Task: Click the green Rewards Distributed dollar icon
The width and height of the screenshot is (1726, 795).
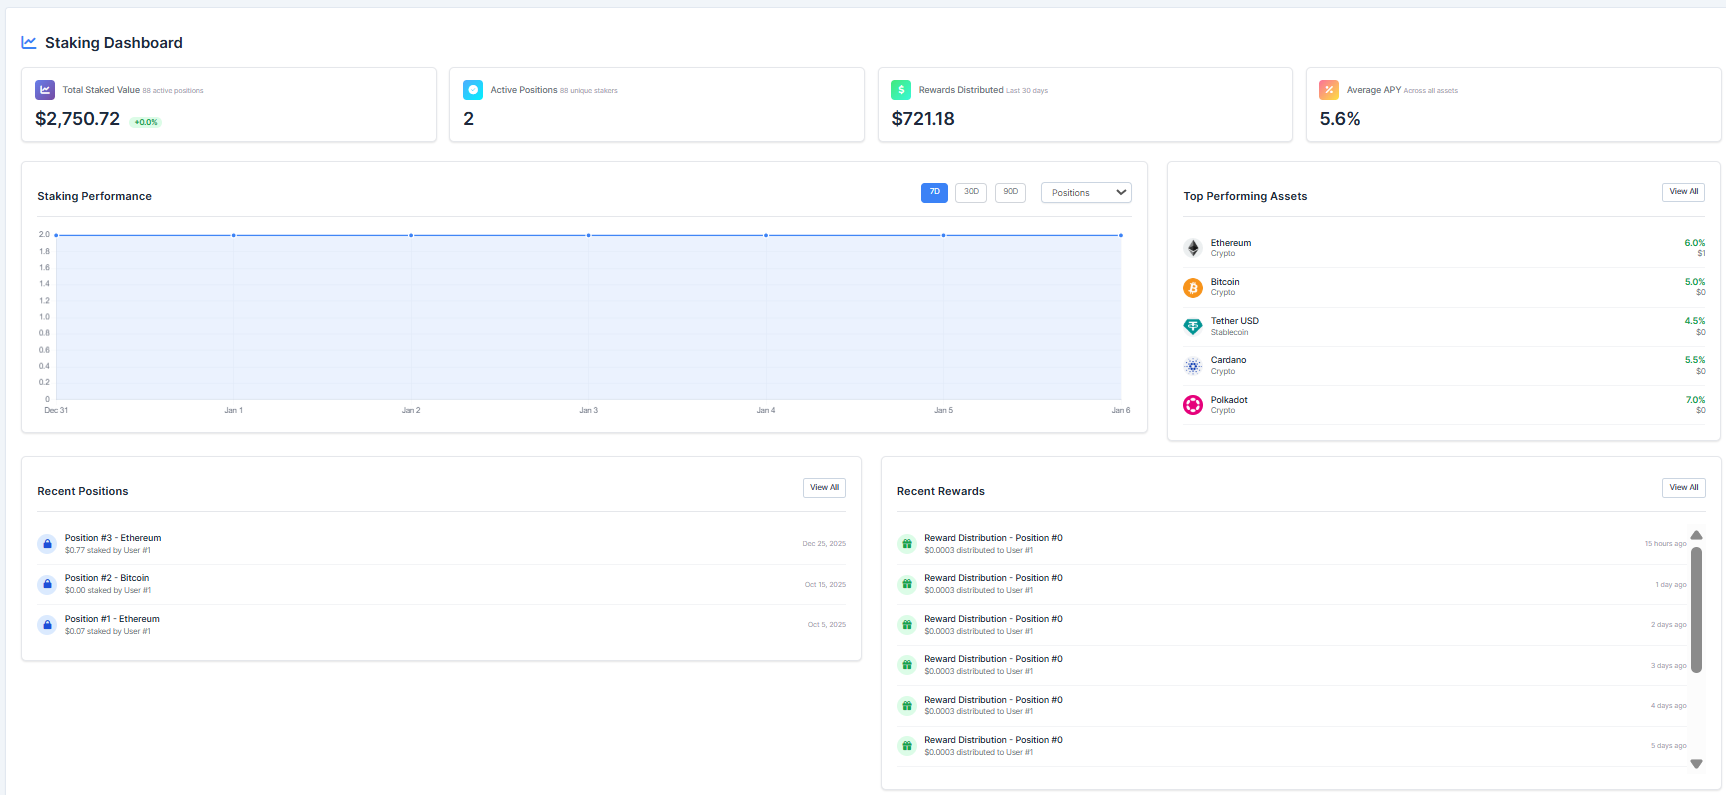Action: (901, 90)
